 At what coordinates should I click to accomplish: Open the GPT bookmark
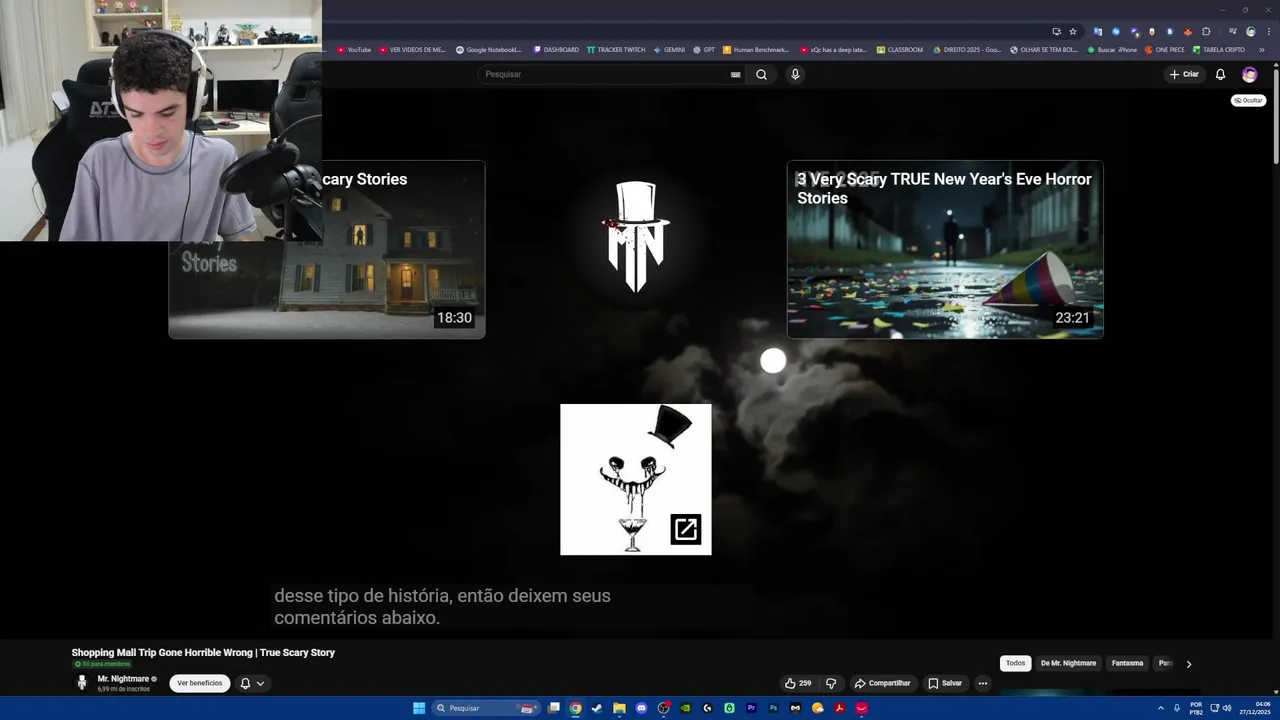click(704, 49)
